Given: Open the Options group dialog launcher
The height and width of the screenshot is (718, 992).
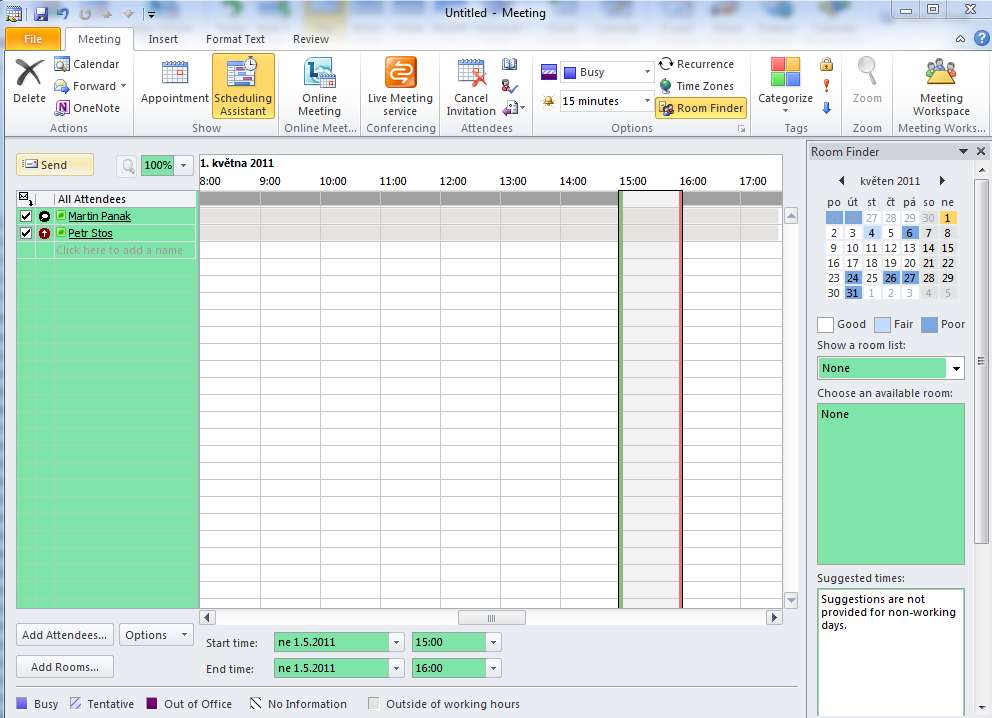Looking at the screenshot, I should (x=741, y=128).
